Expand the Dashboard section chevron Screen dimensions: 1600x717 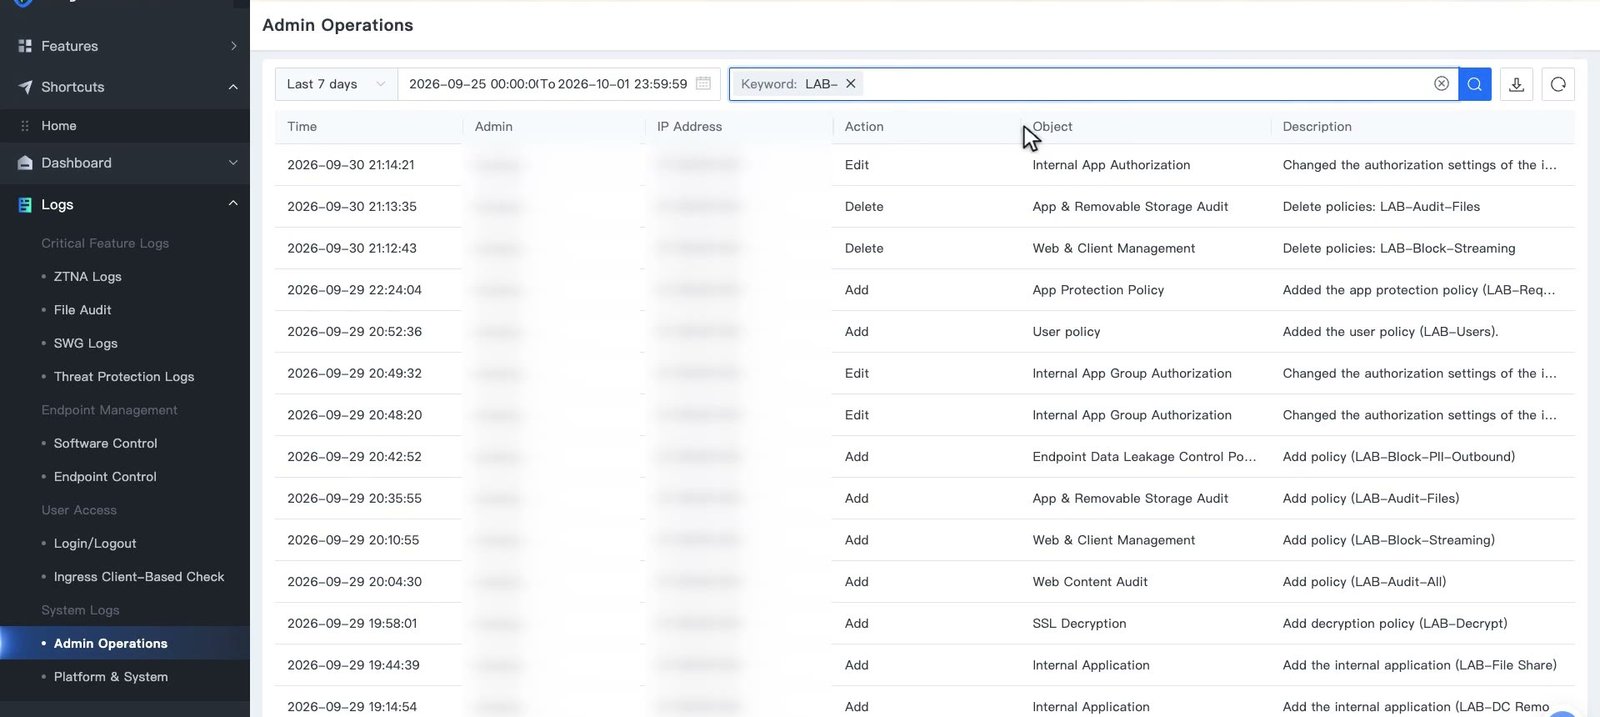233,163
